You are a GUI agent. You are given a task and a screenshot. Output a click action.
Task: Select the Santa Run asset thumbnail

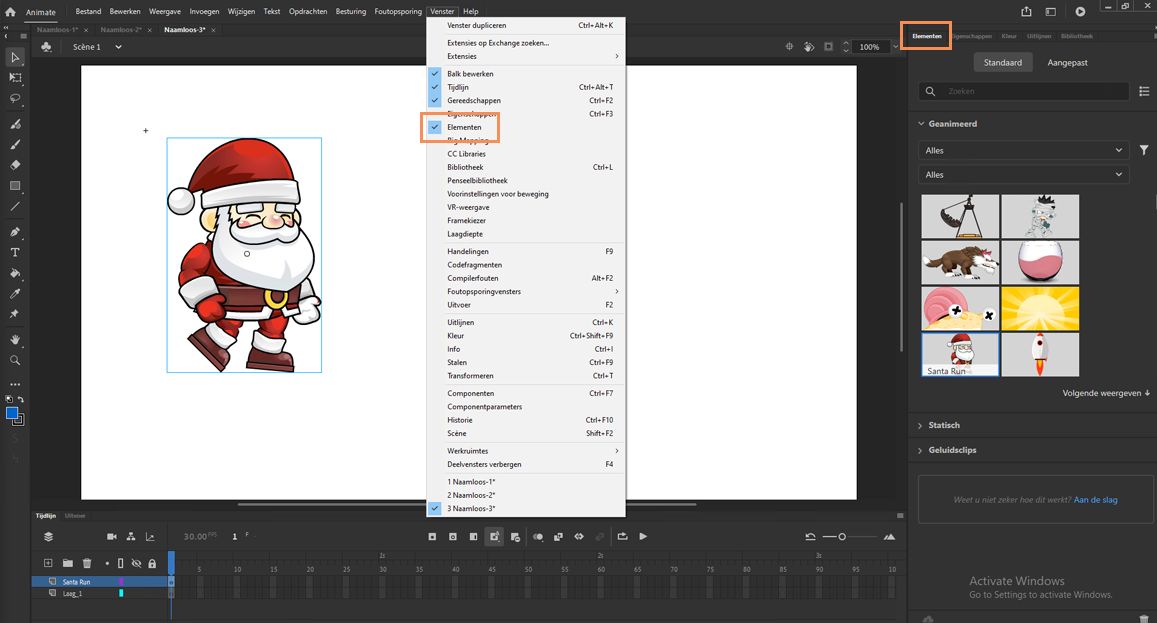click(x=960, y=354)
